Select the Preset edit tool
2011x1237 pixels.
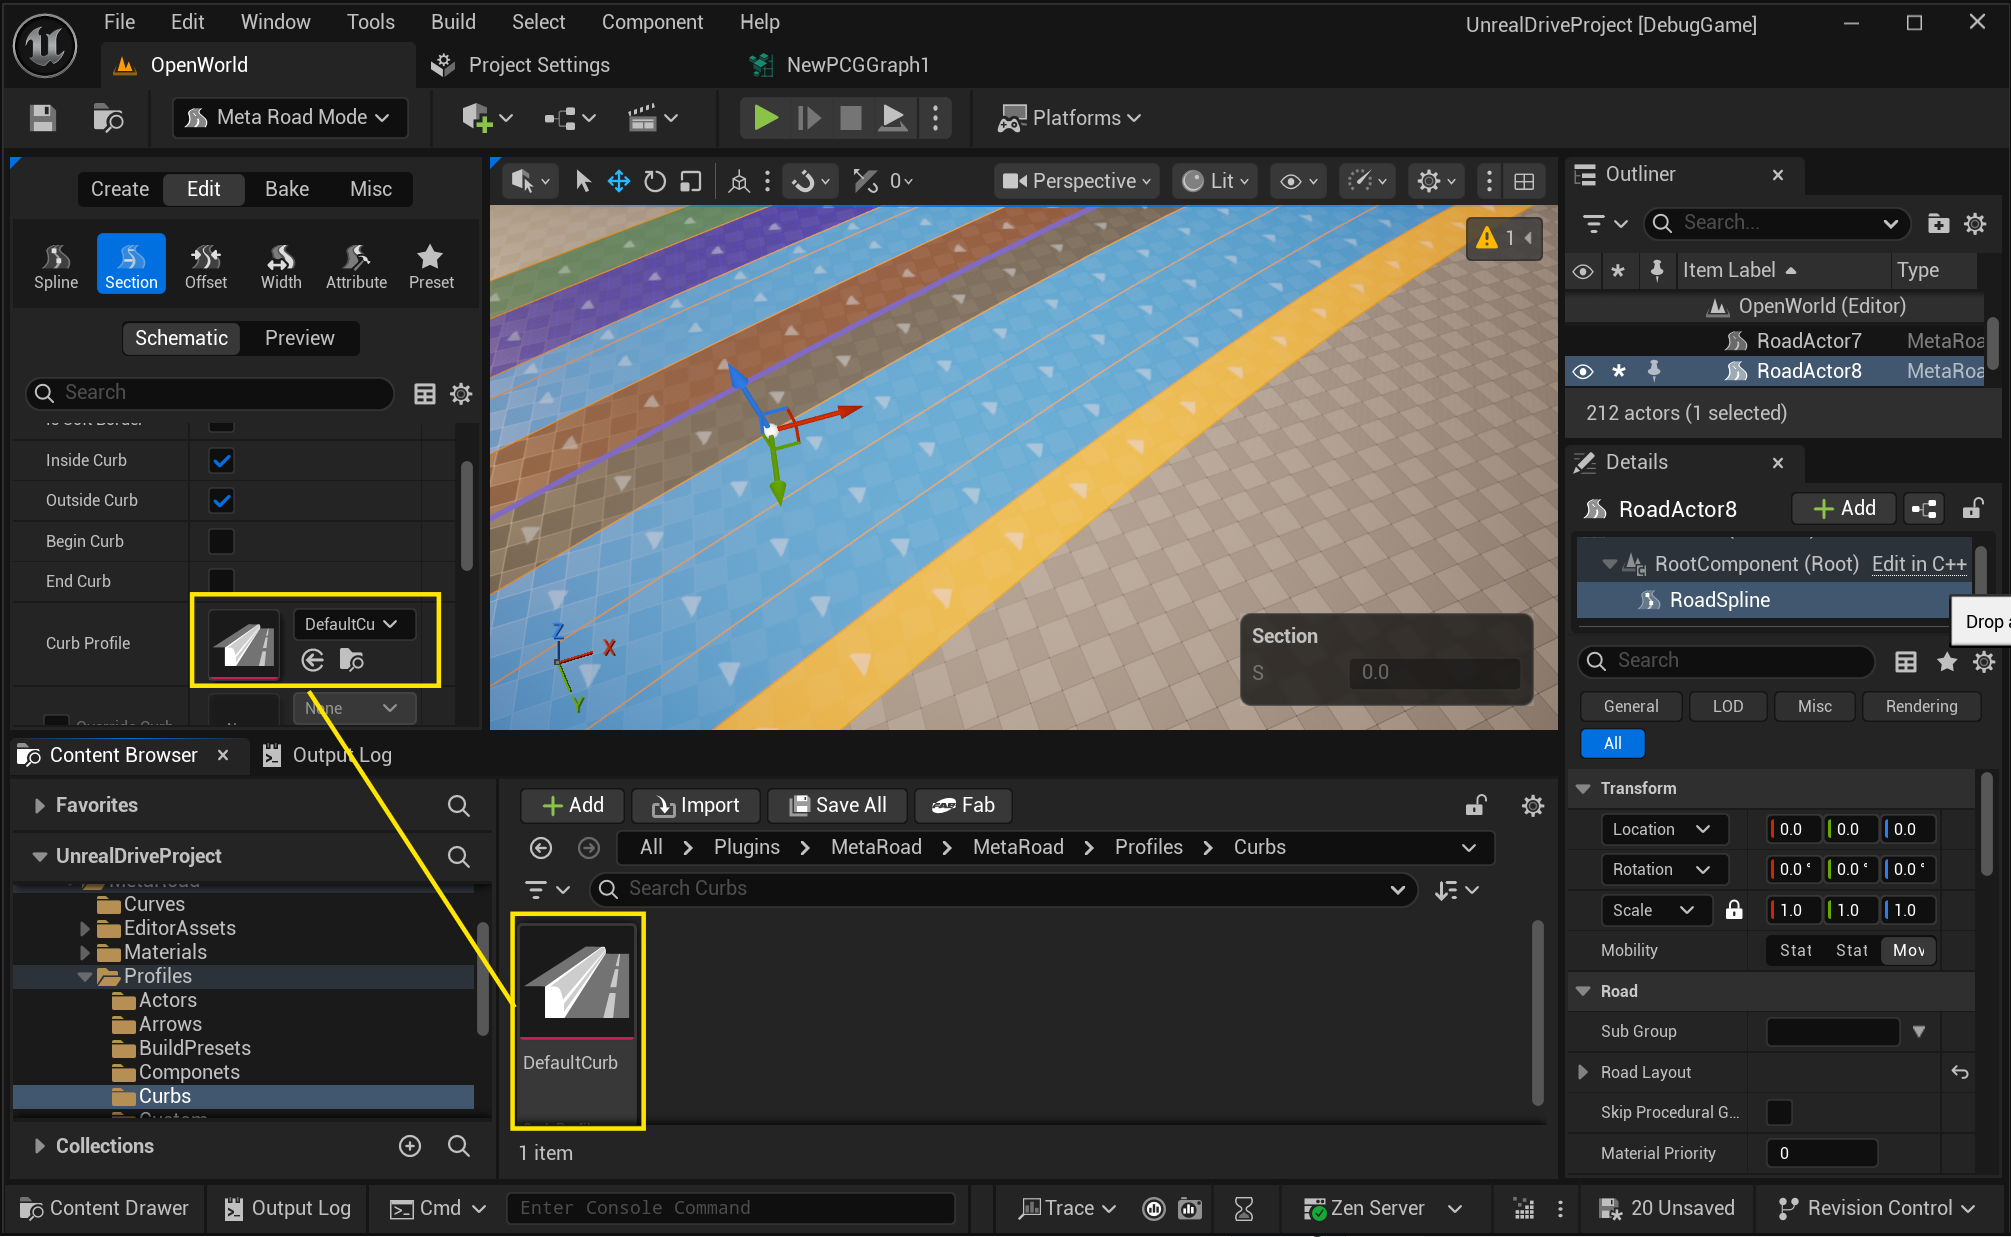click(431, 266)
